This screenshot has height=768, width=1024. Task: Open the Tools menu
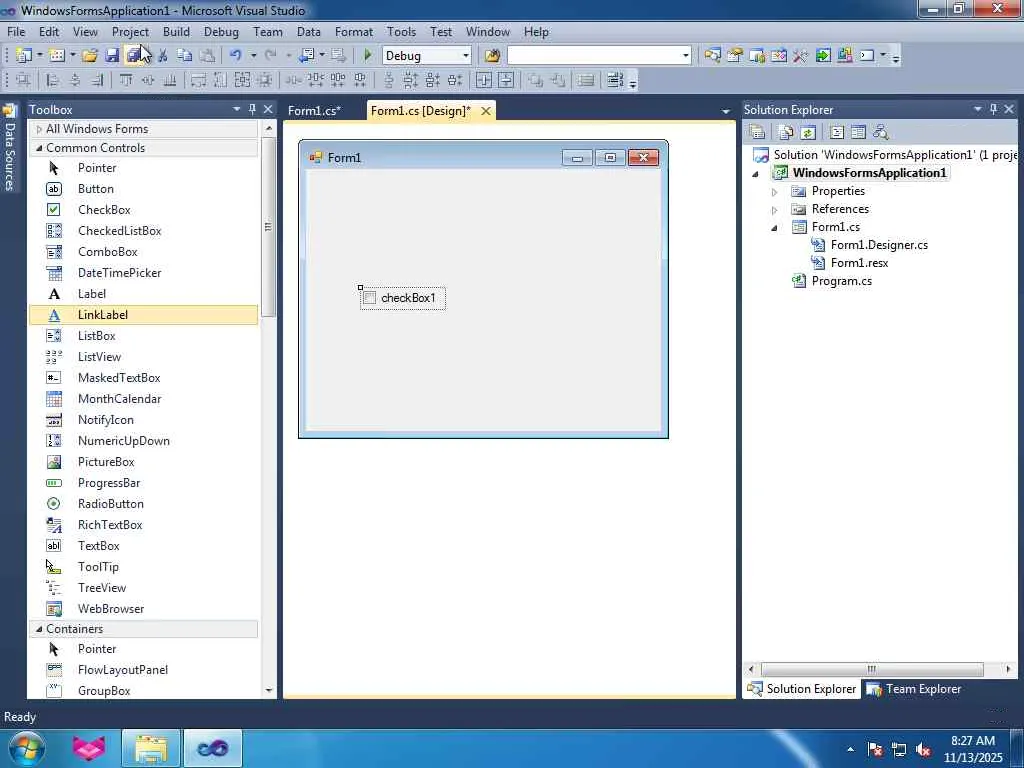401,31
